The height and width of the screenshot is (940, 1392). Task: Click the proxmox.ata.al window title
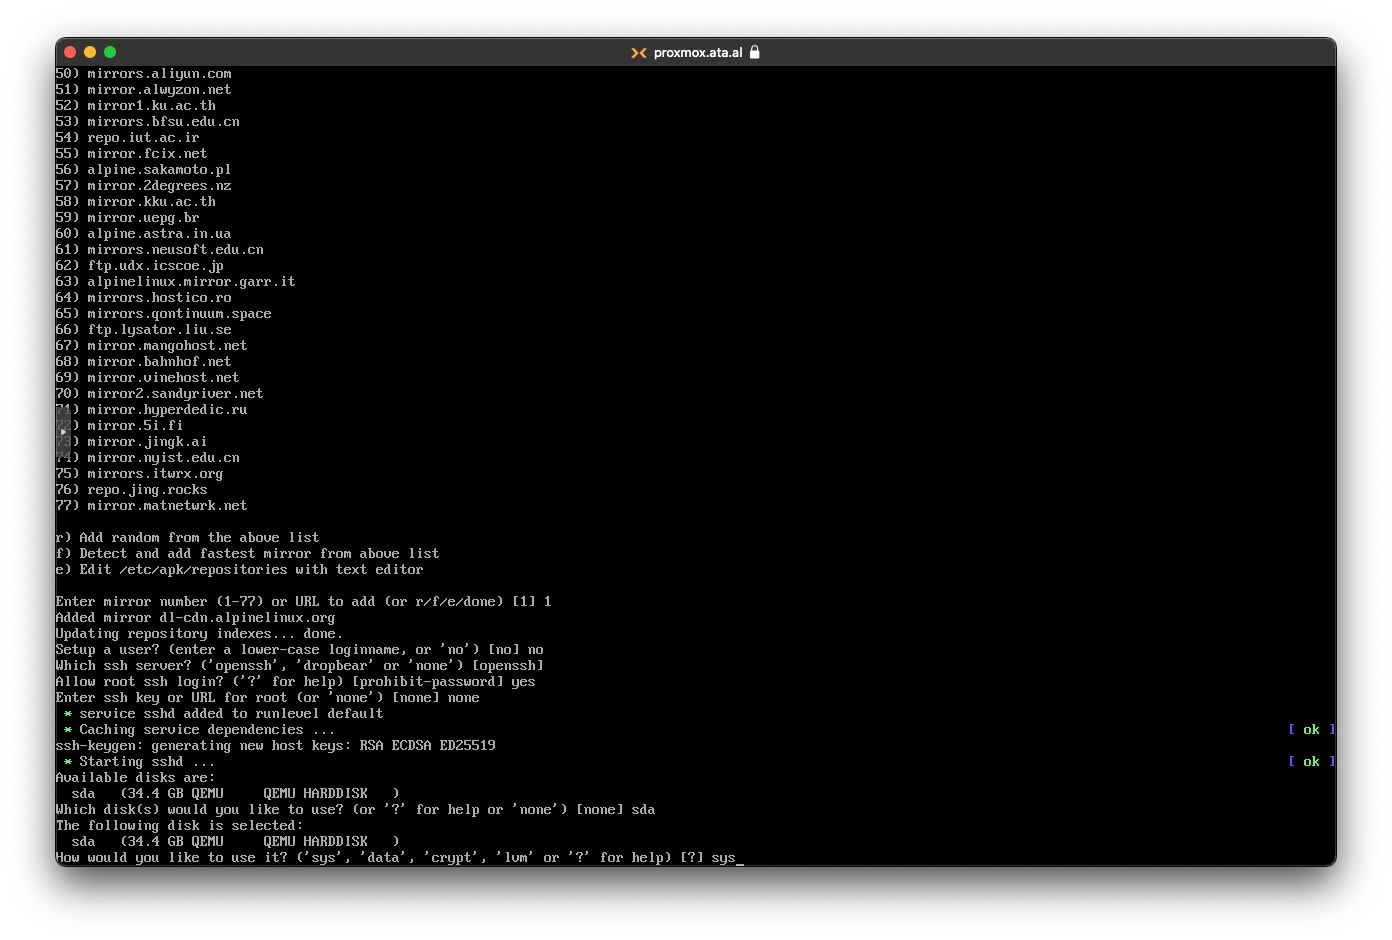[698, 53]
